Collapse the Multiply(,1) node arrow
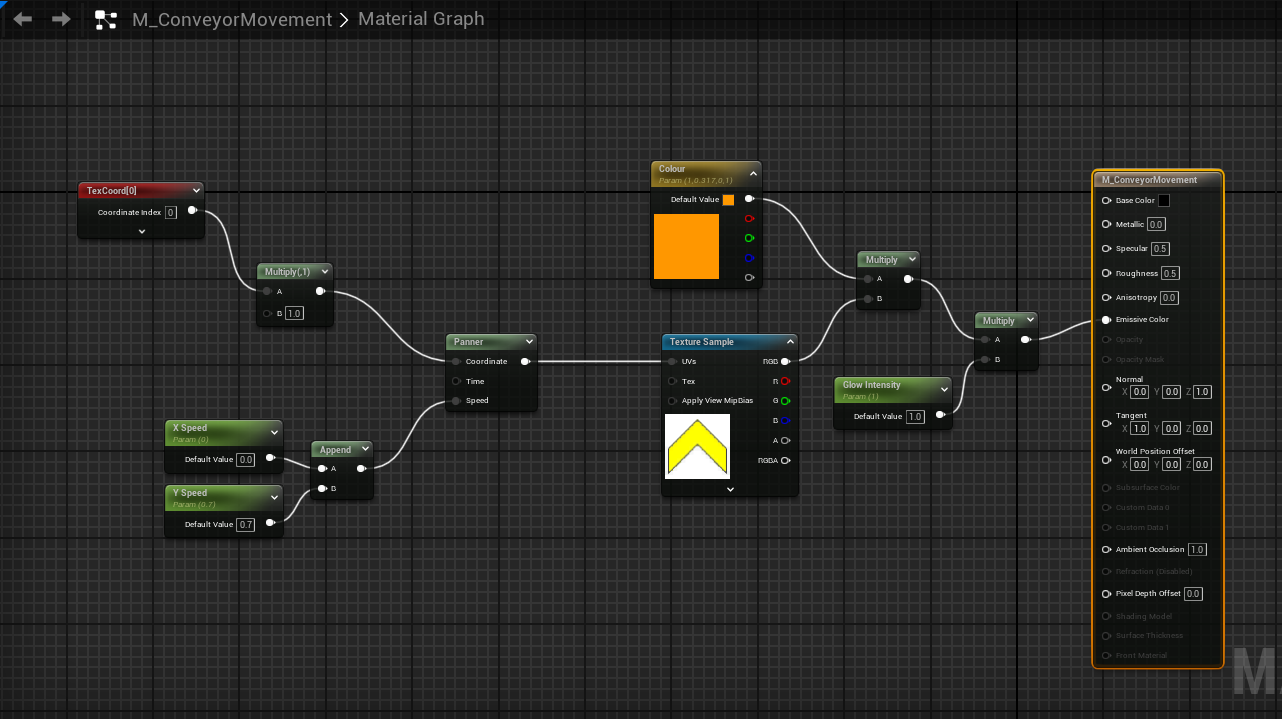The width and height of the screenshot is (1282, 719). (323, 271)
